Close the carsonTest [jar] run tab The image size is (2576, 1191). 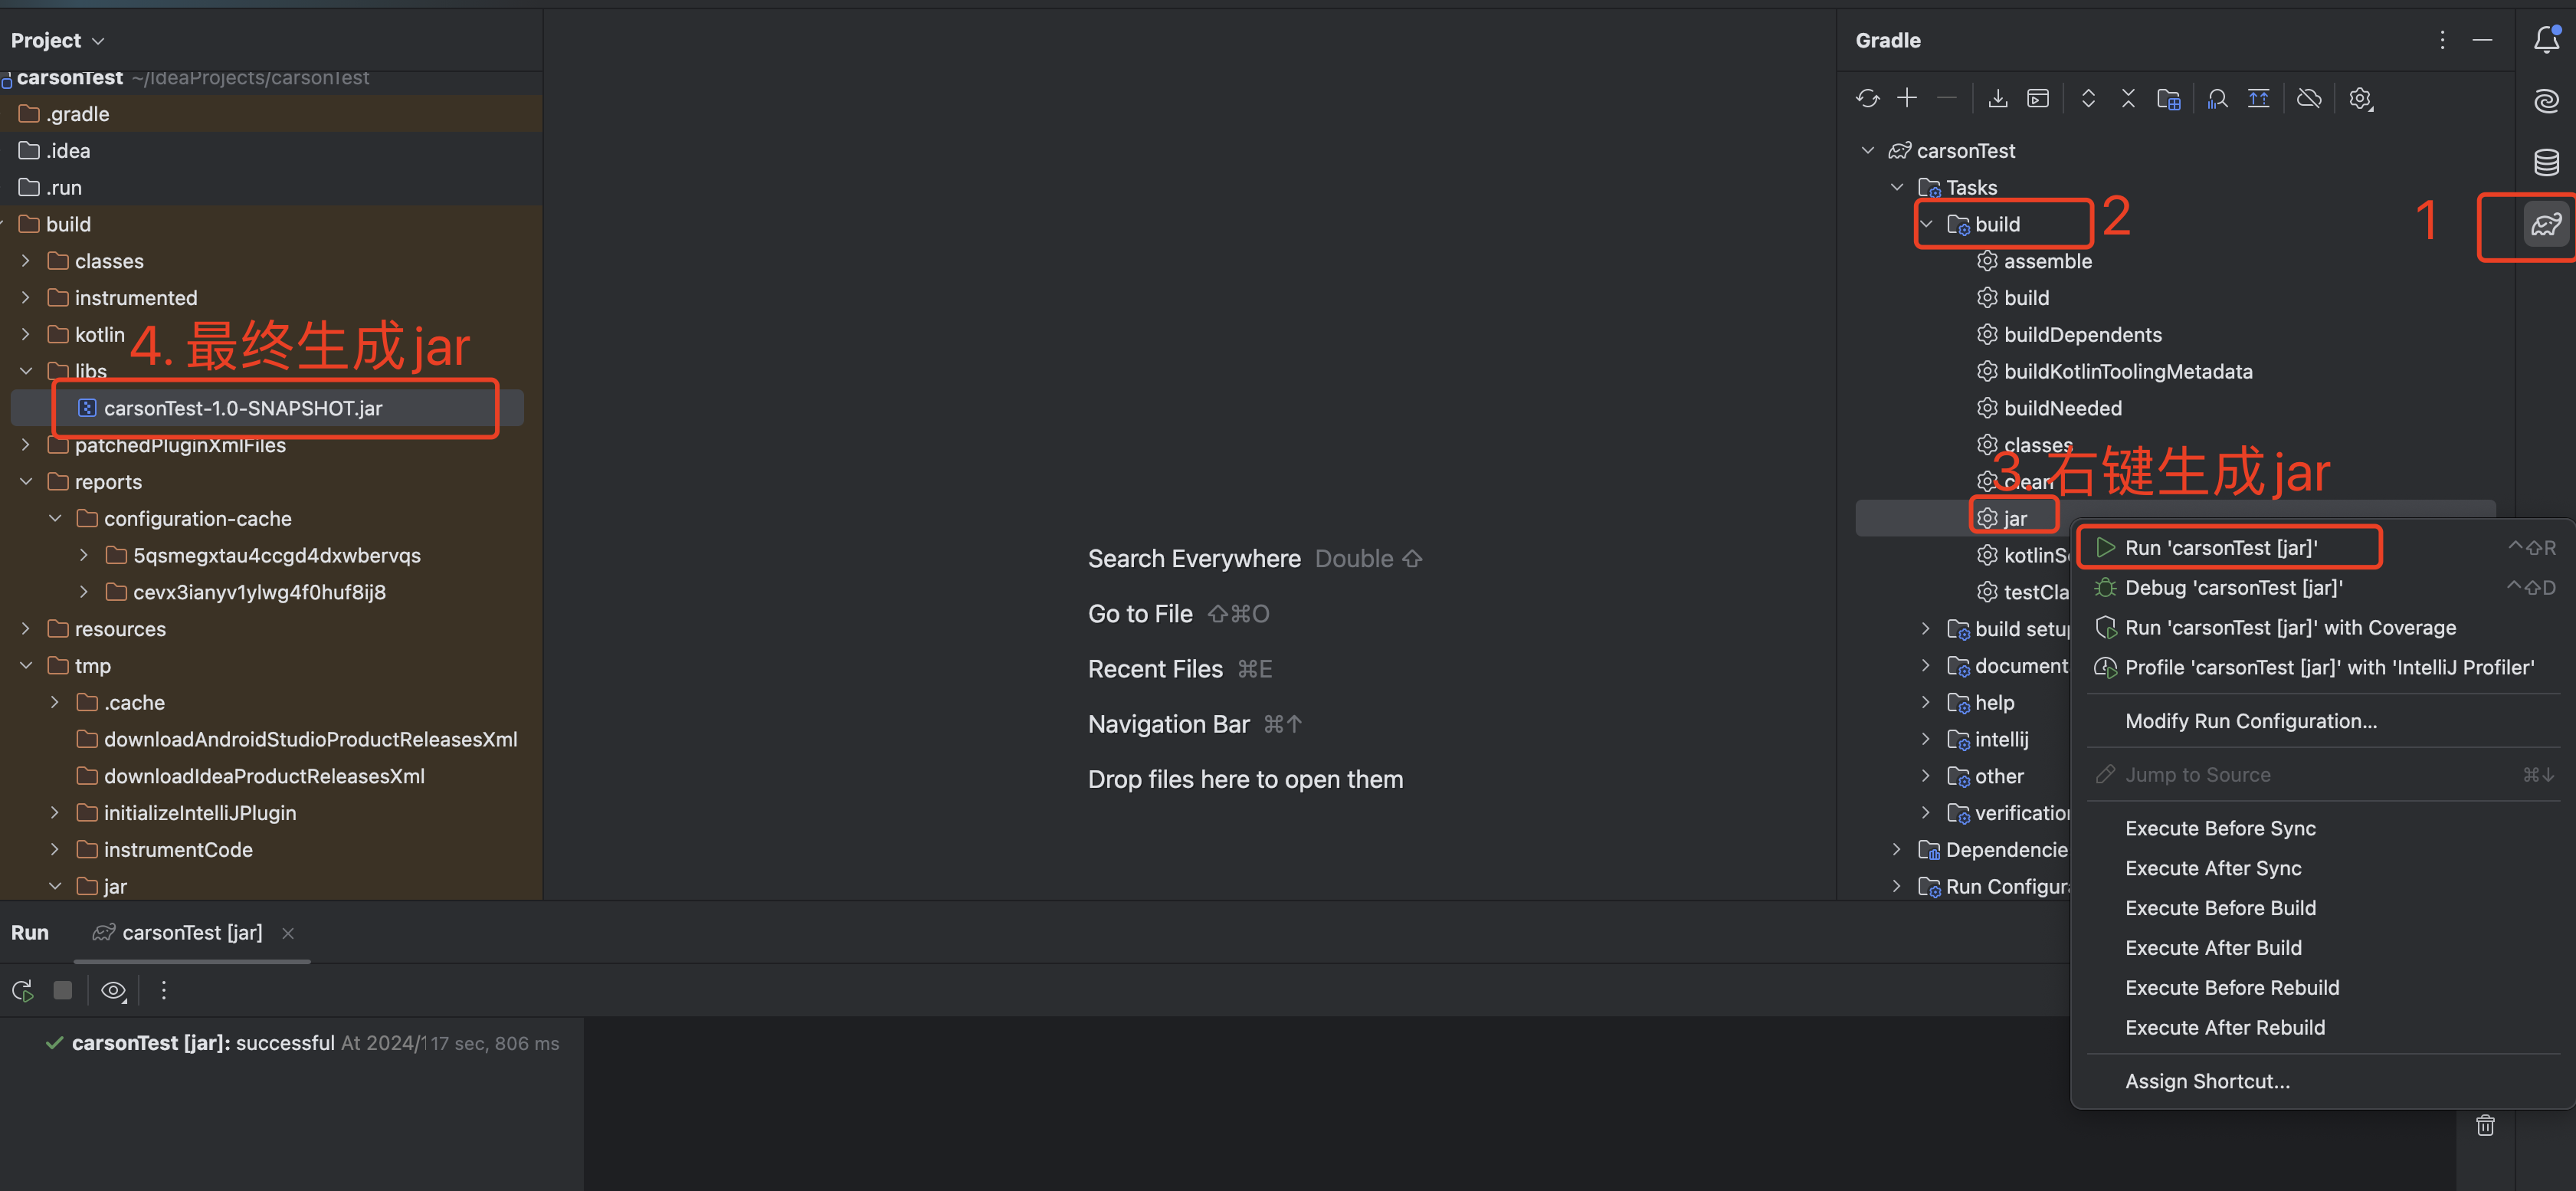tap(288, 933)
